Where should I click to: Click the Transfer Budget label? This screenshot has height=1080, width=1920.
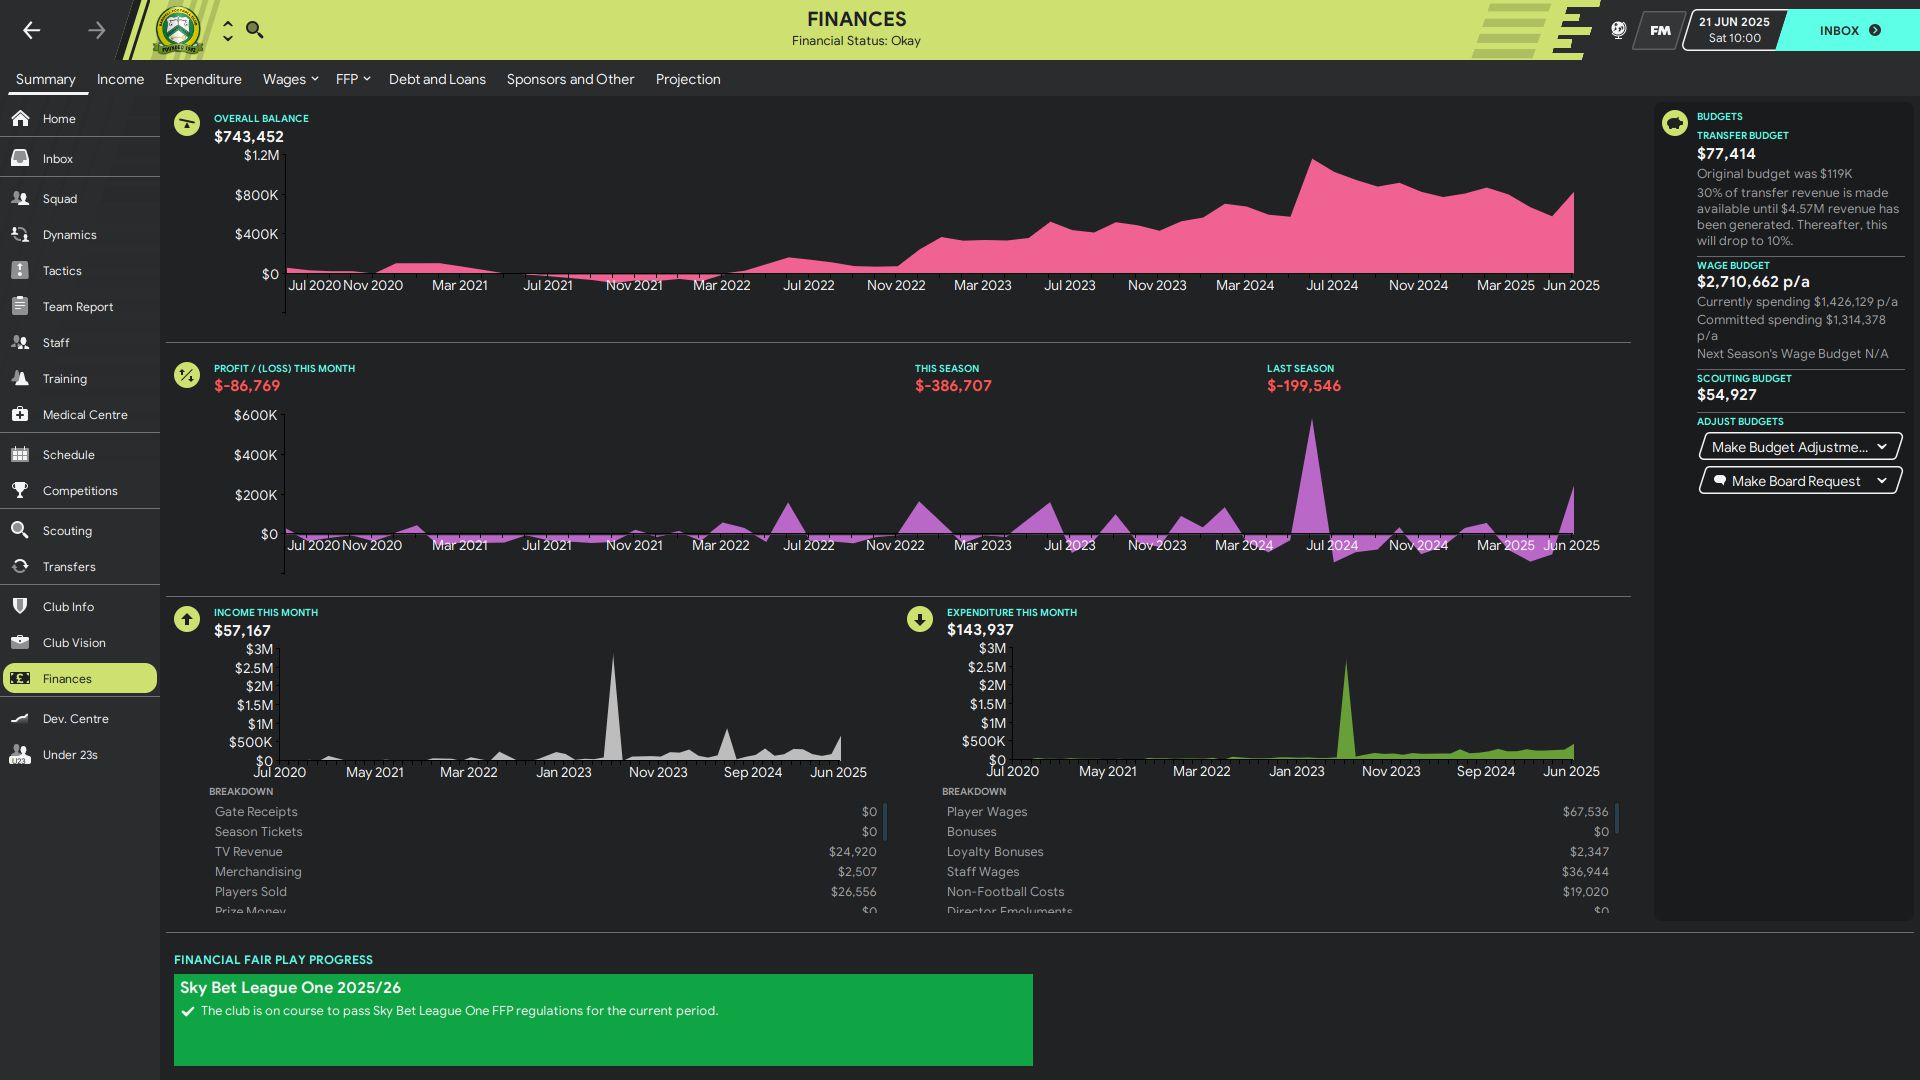(1743, 135)
